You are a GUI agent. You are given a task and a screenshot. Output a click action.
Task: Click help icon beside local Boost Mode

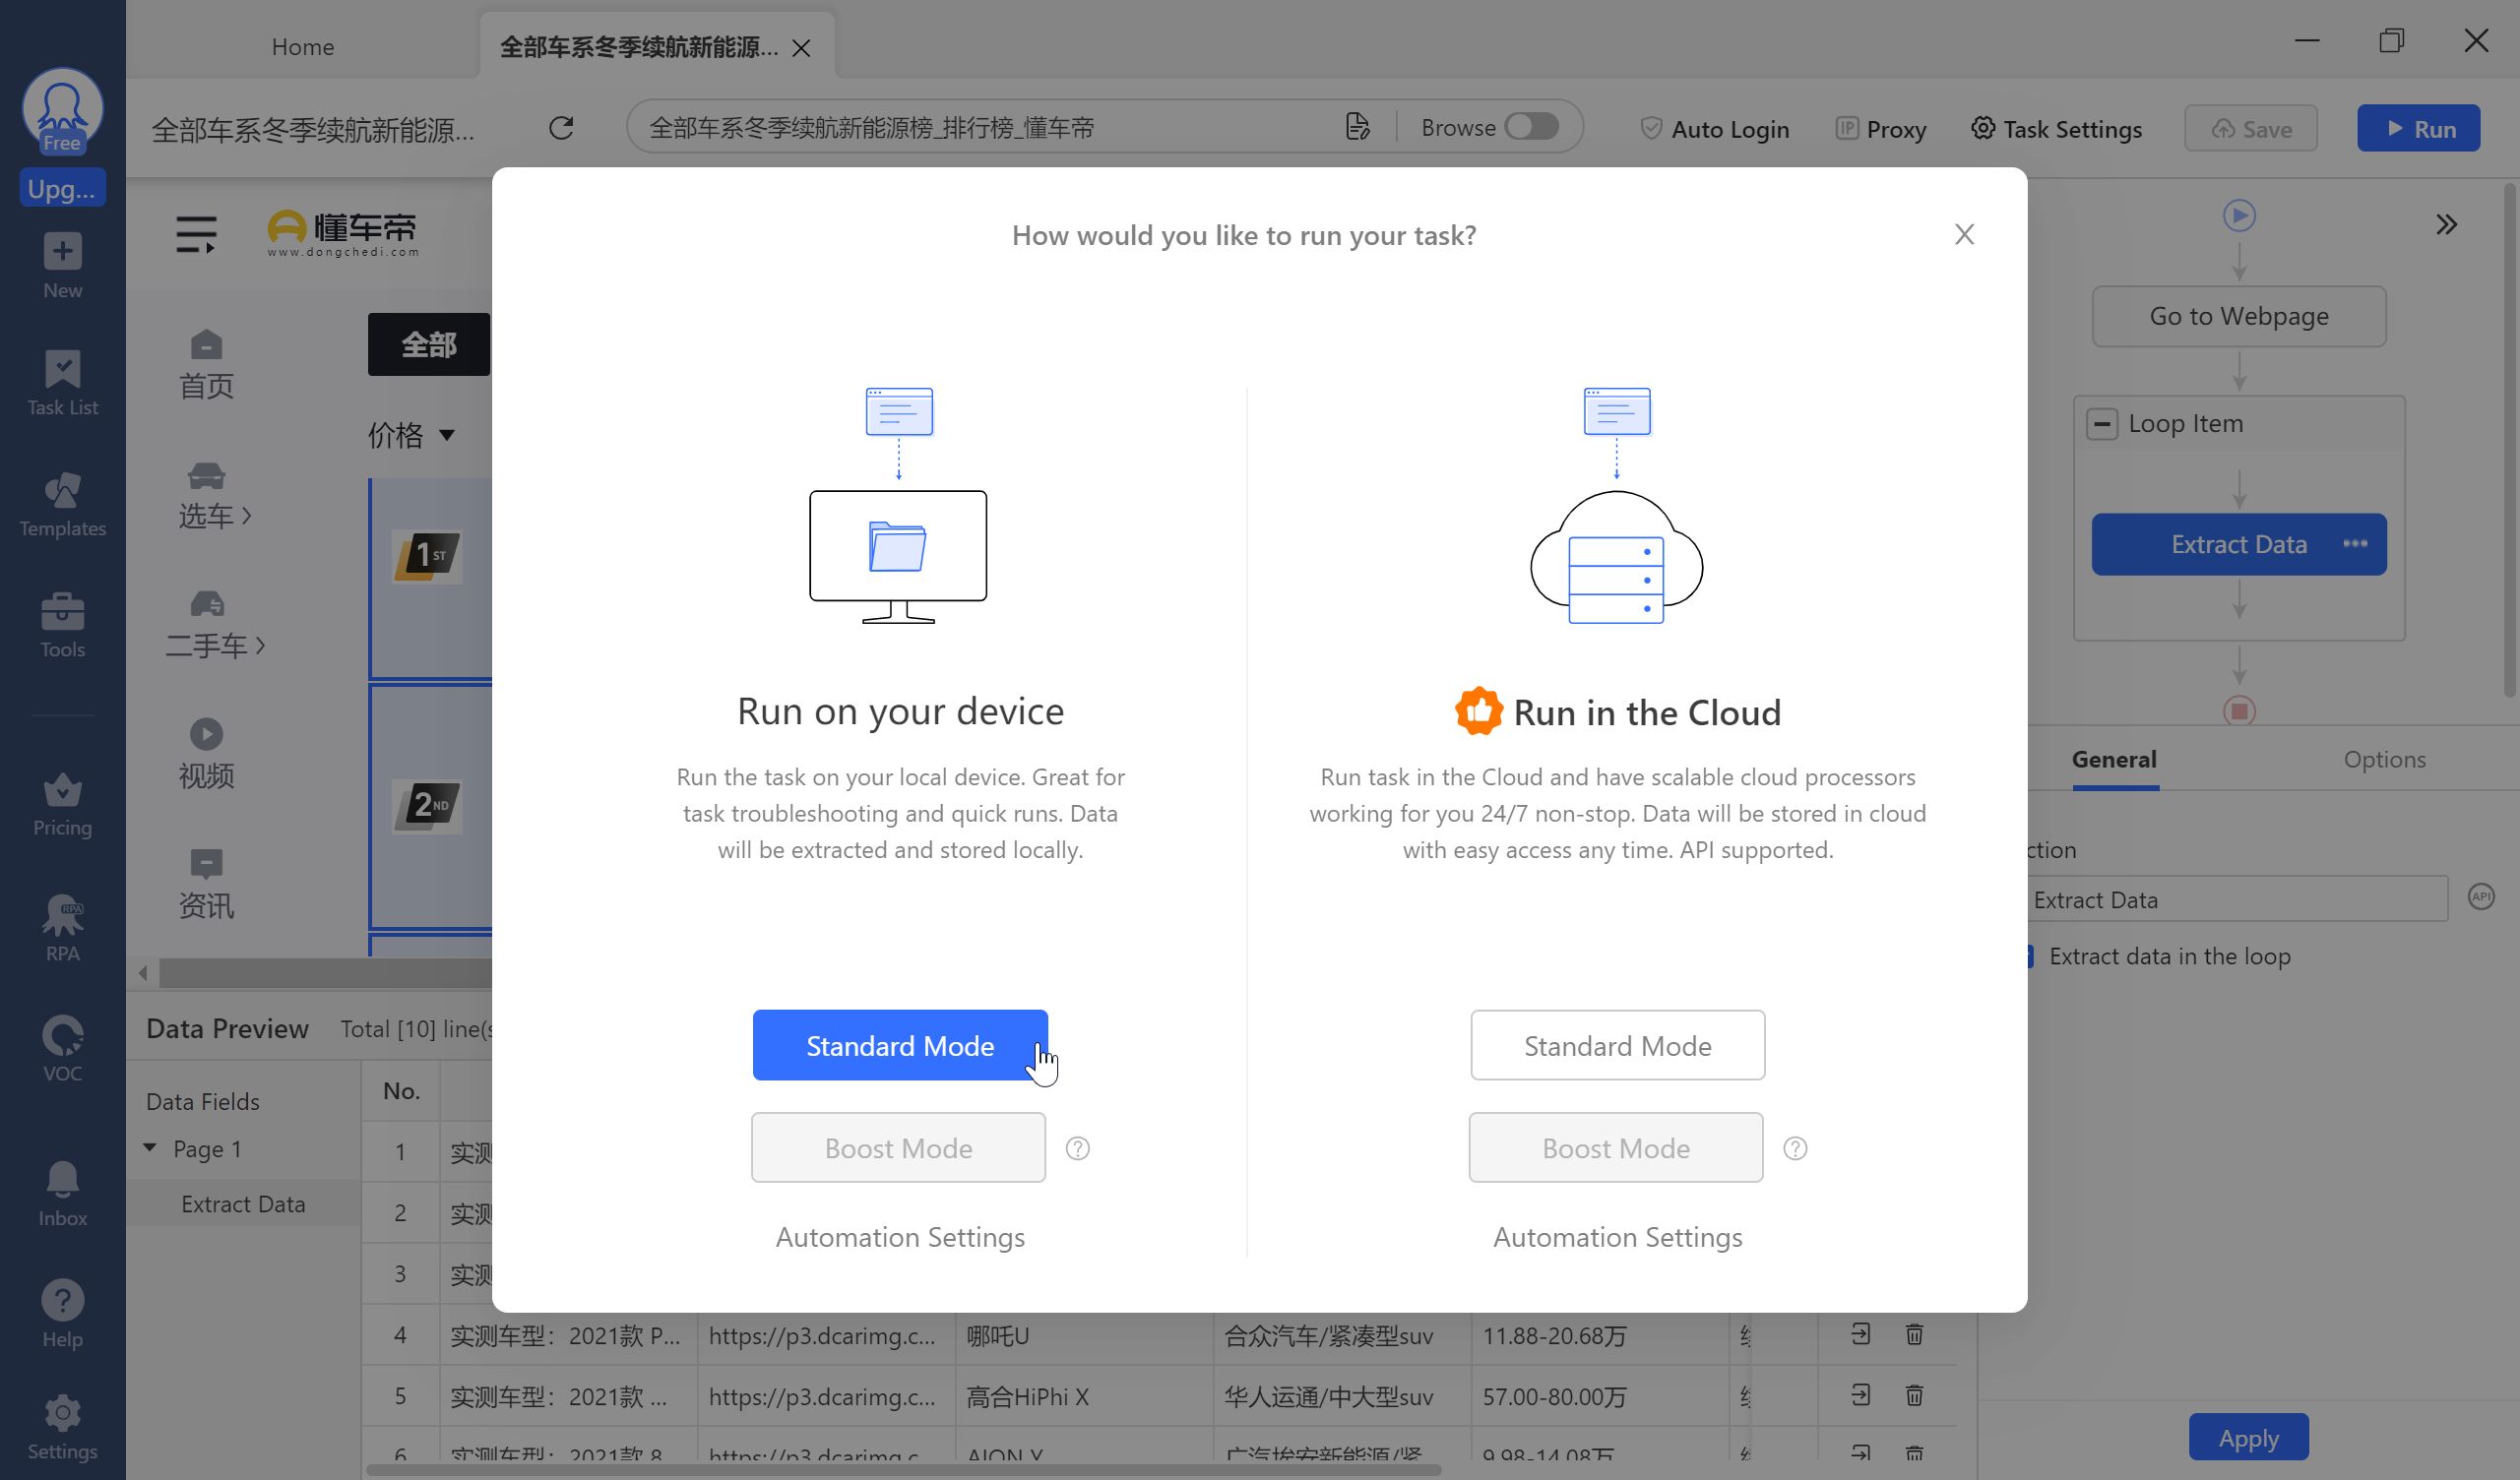(x=1077, y=1148)
